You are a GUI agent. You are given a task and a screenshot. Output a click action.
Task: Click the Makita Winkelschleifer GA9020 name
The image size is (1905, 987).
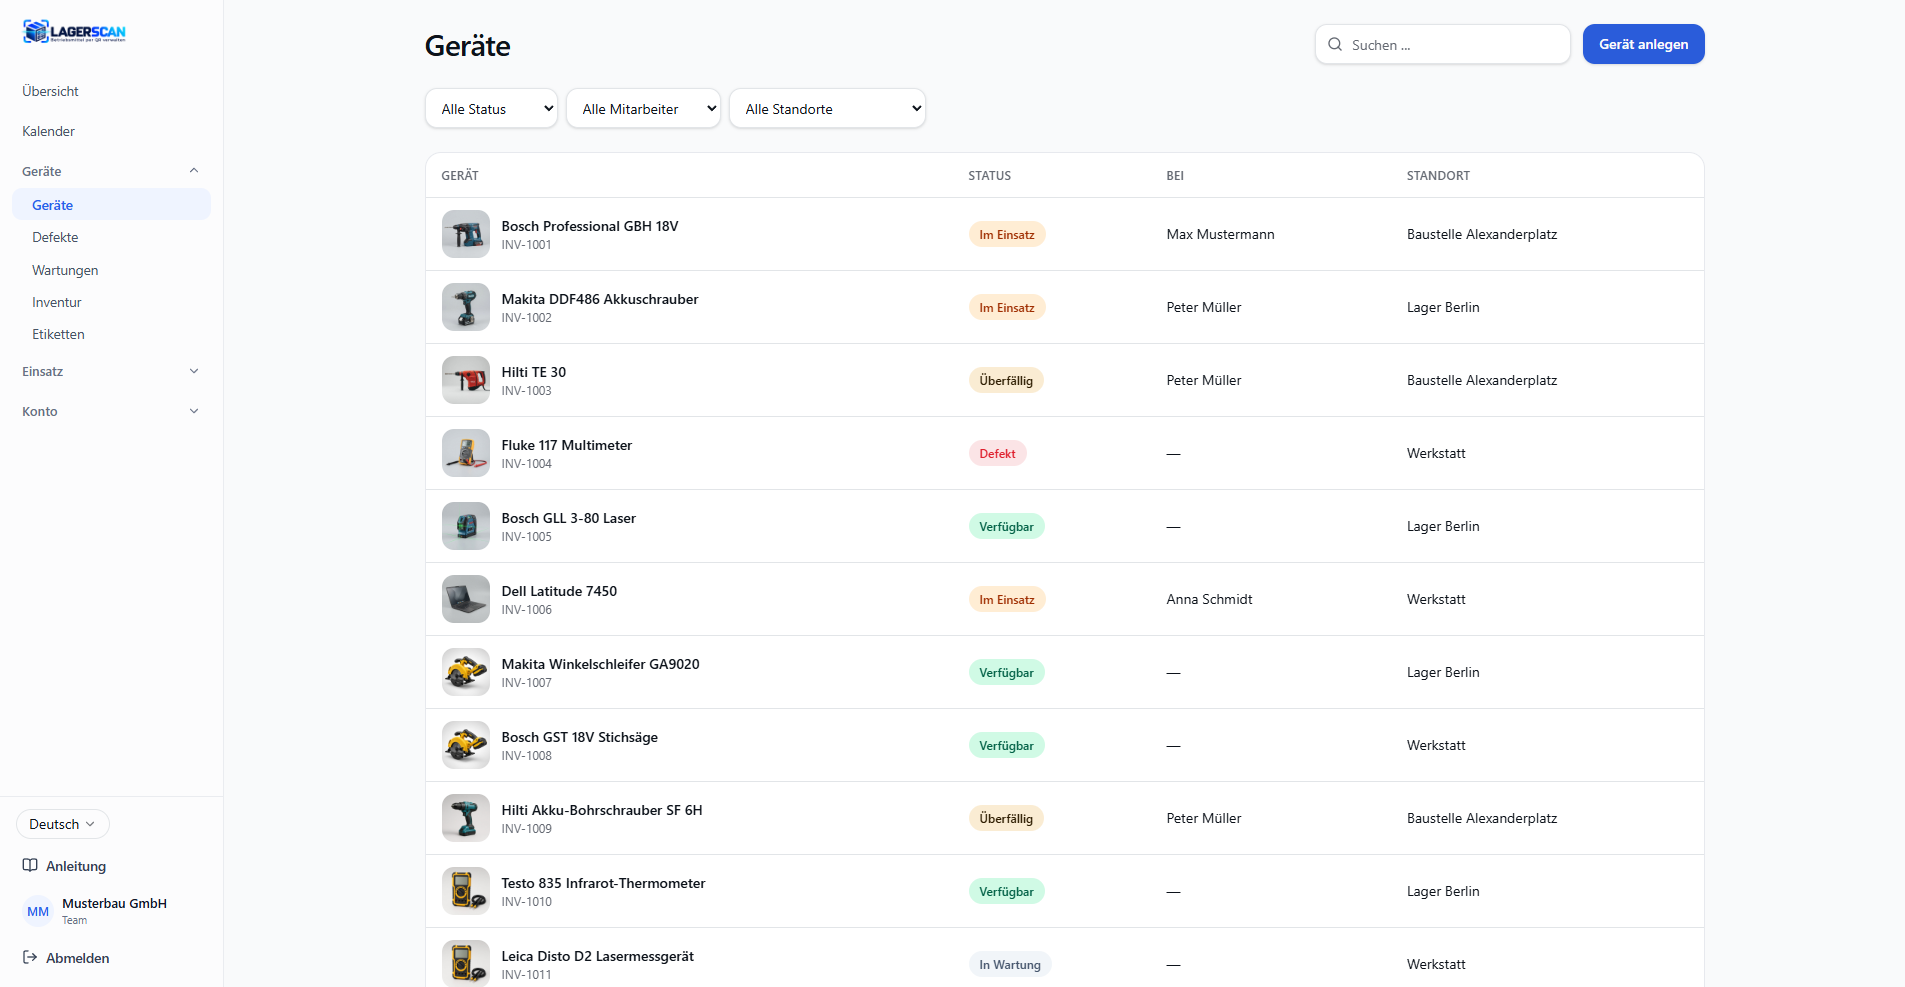pyautogui.click(x=601, y=664)
